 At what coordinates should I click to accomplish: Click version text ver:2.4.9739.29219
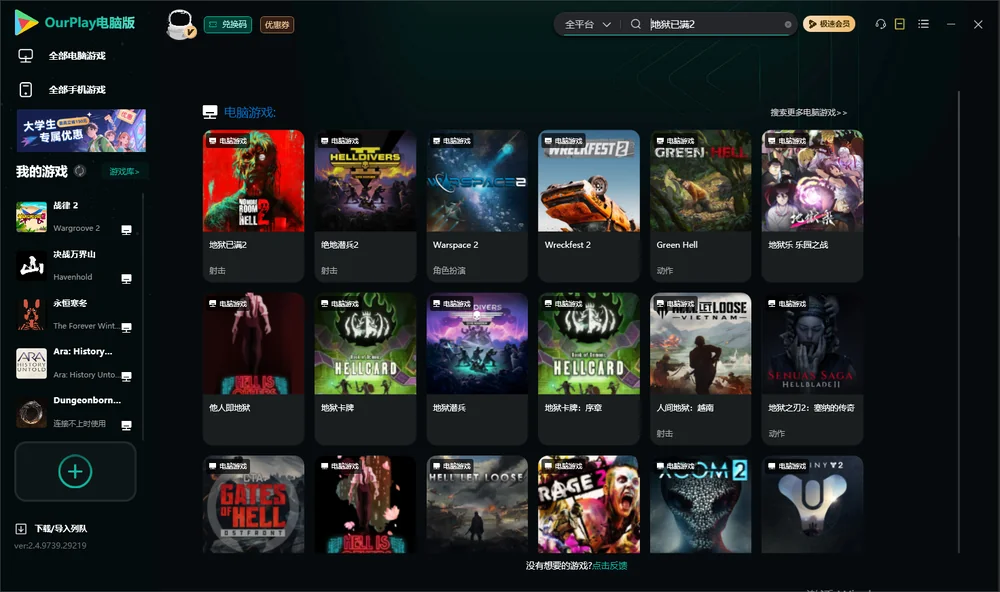click(50, 545)
